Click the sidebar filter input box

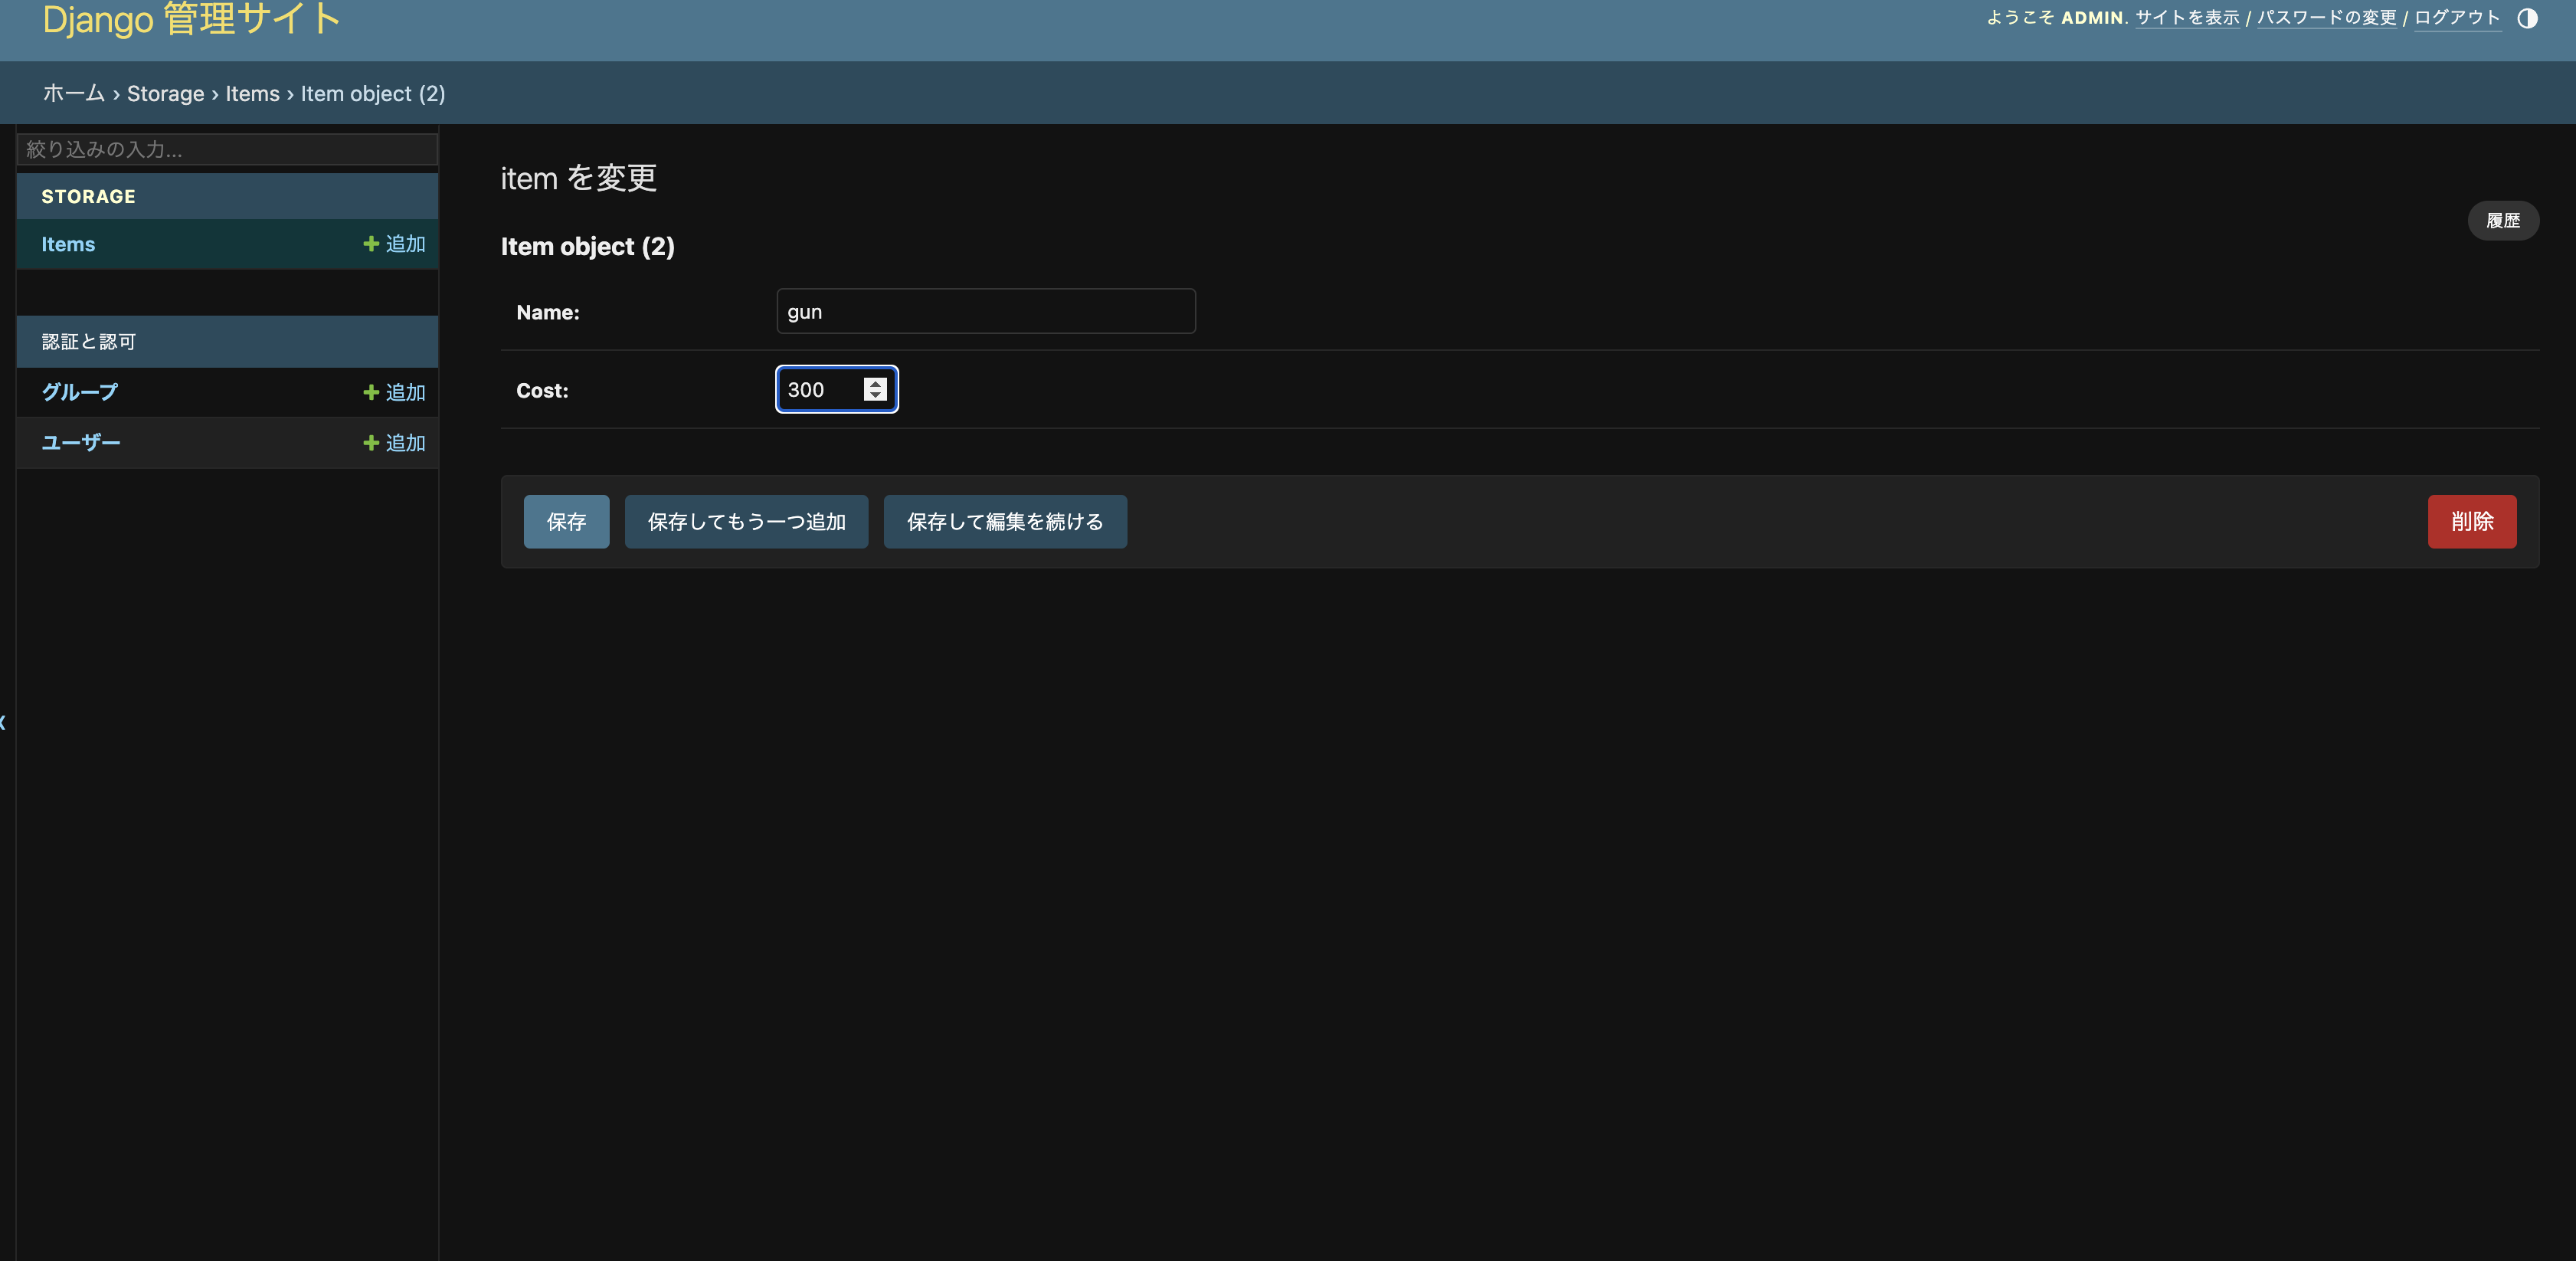pos(227,150)
